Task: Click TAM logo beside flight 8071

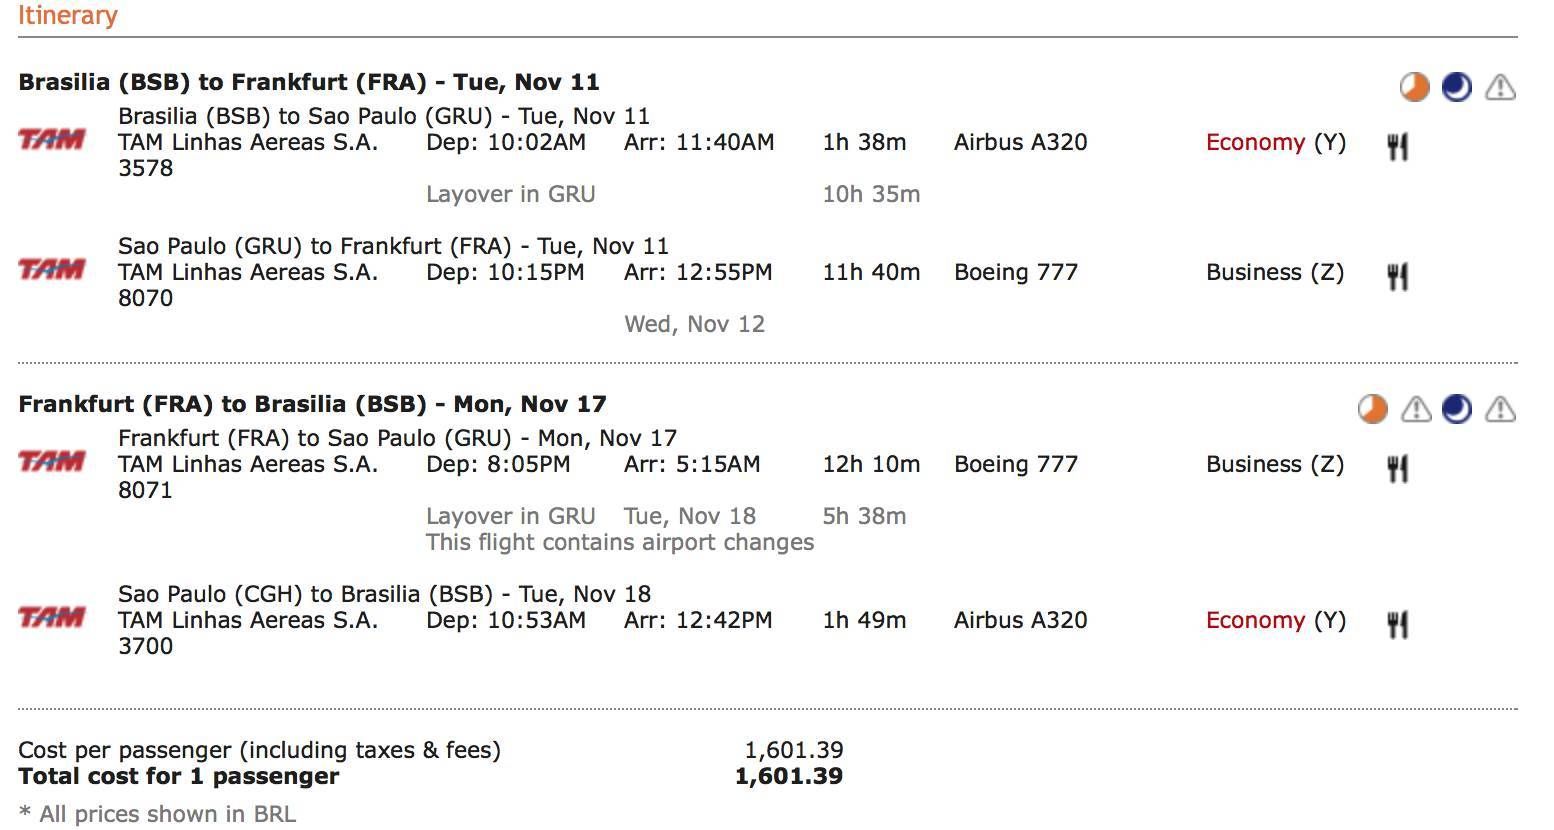Action: tap(52, 461)
